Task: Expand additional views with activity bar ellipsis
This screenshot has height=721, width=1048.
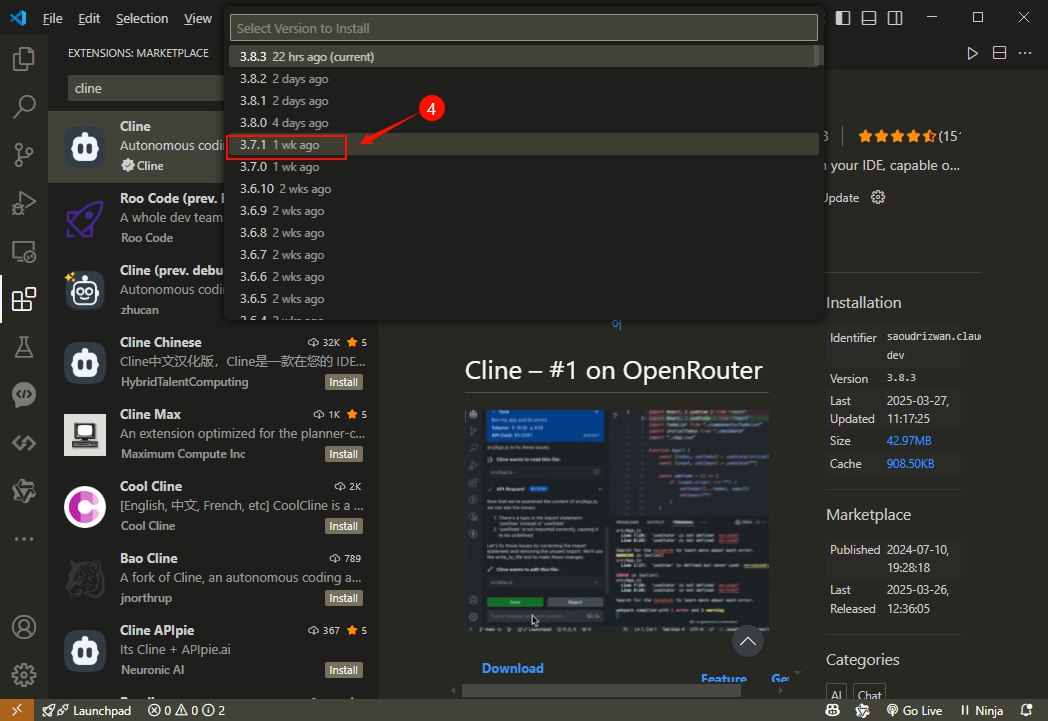Action: (x=24, y=539)
